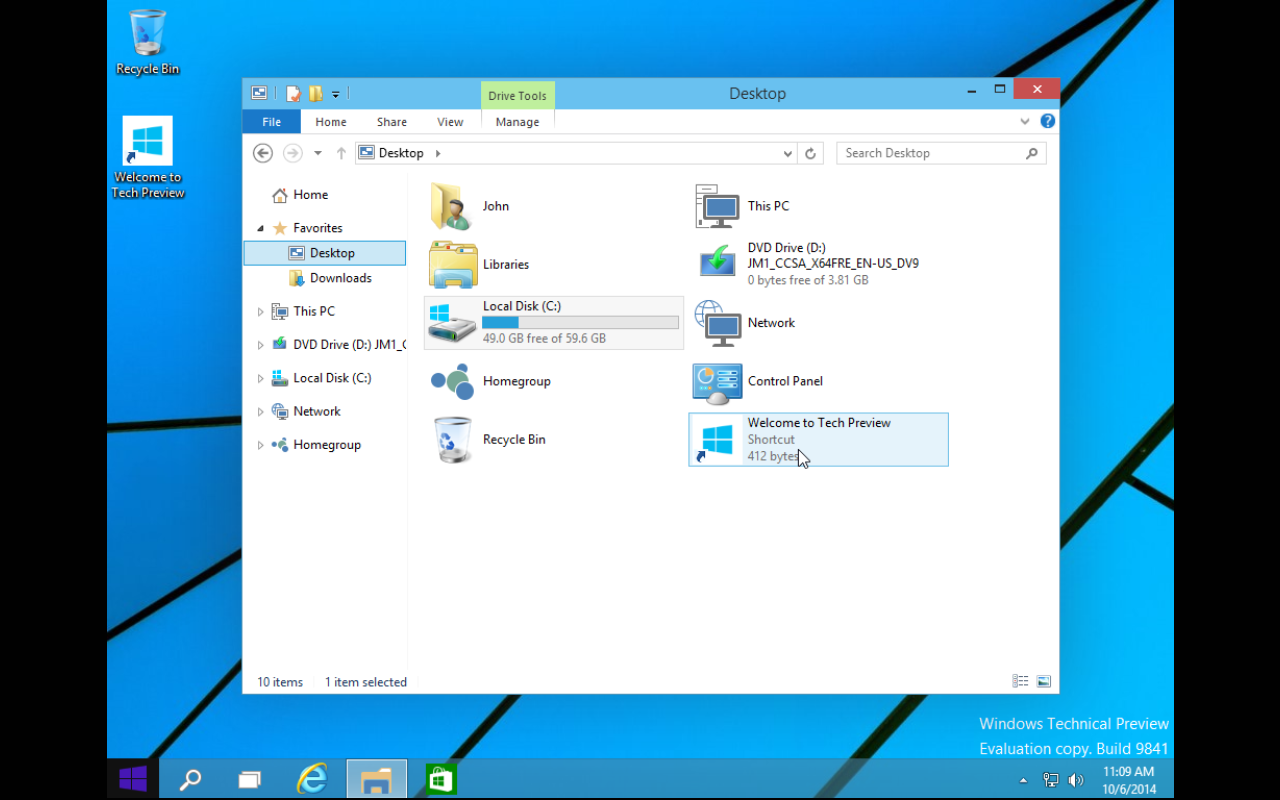Switch to the Share ribbon tab
The height and width of the screenshot is (800, 1280).
(x=392, y=121)
